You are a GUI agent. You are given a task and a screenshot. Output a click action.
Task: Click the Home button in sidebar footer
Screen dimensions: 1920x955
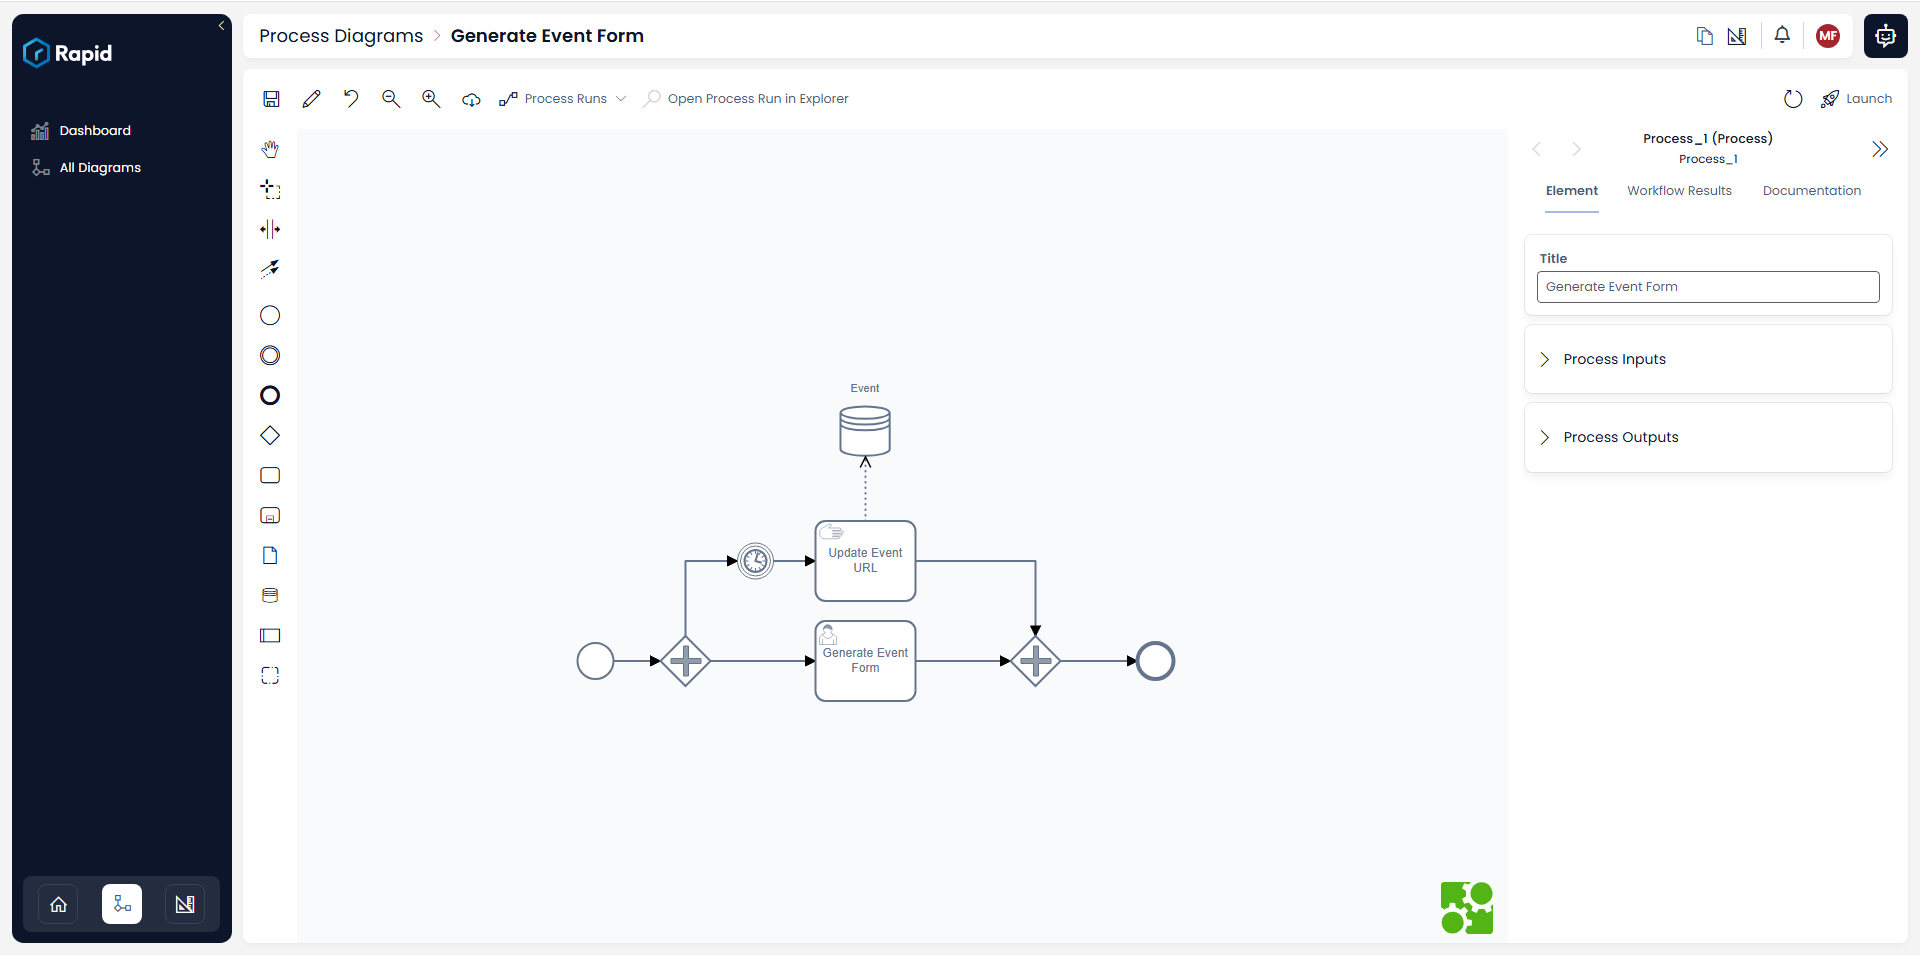[59, 904]
